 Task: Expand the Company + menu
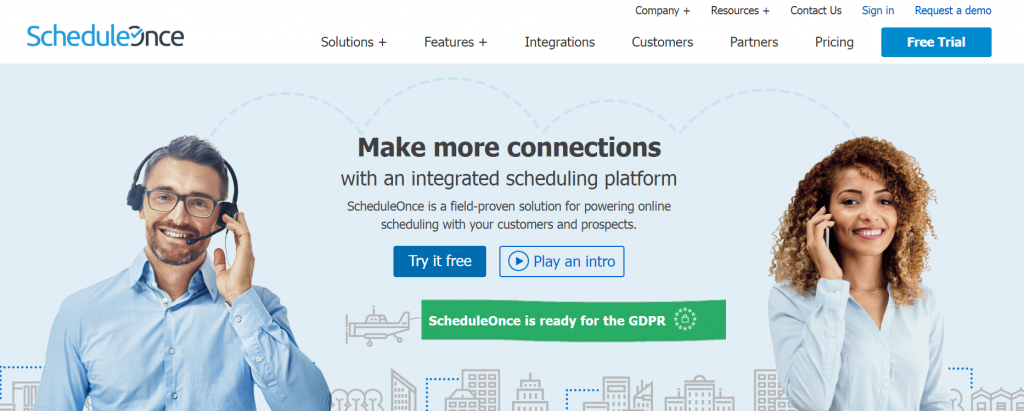[x=662, y=10]
